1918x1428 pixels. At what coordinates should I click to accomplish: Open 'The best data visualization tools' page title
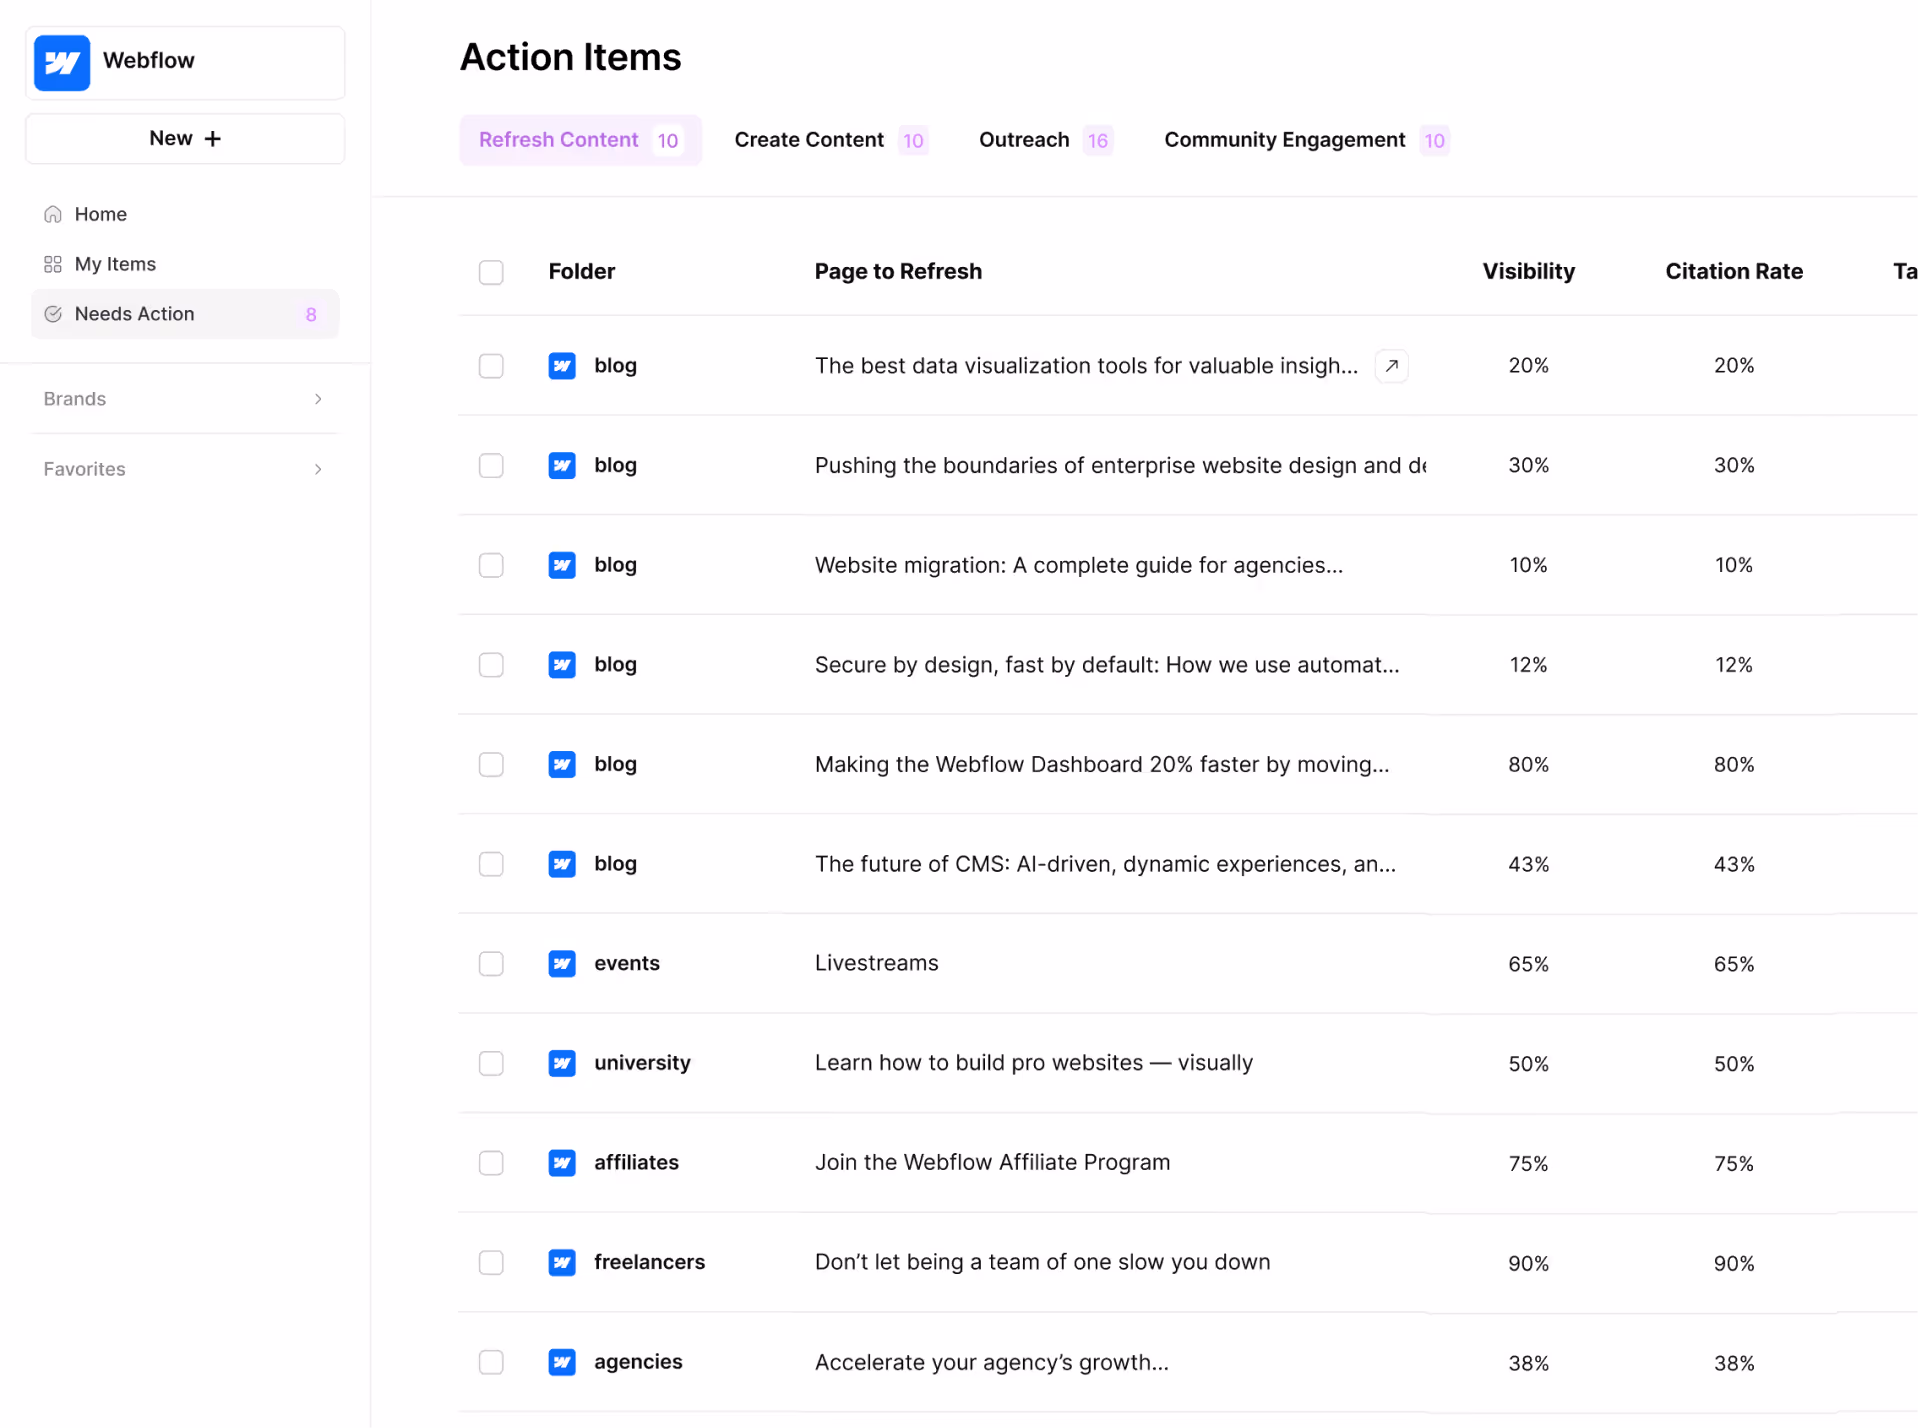pyautogui.click(x=1086, y=366)
